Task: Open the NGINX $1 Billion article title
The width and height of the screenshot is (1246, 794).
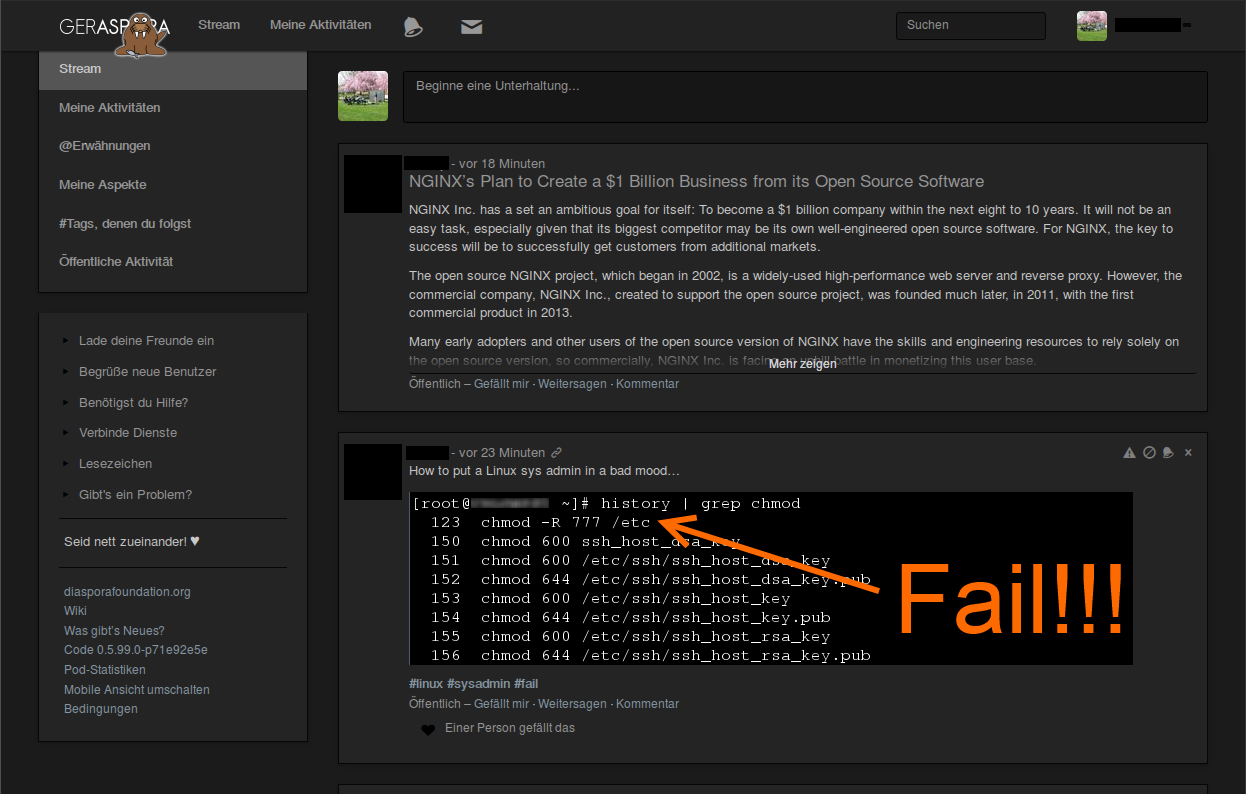Action: 696,182
